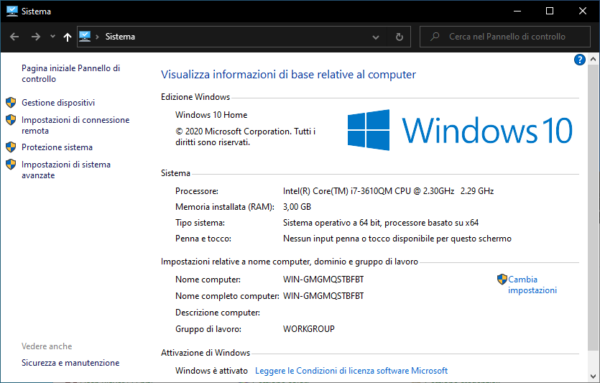The height and width of the screenshot is (383, 600).
Task: Open Gestione dispositivi link
Action: pos(58,103)
